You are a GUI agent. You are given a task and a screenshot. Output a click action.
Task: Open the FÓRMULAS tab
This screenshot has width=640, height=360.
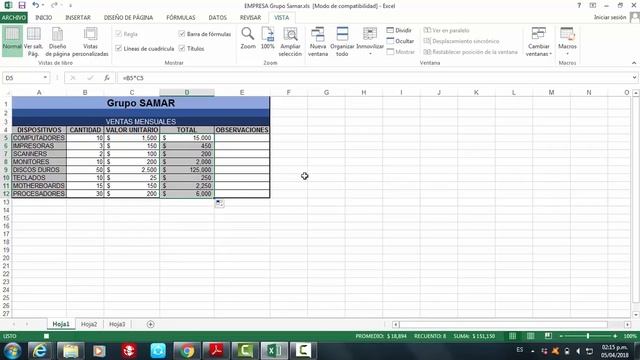click(x=181, y=18)
